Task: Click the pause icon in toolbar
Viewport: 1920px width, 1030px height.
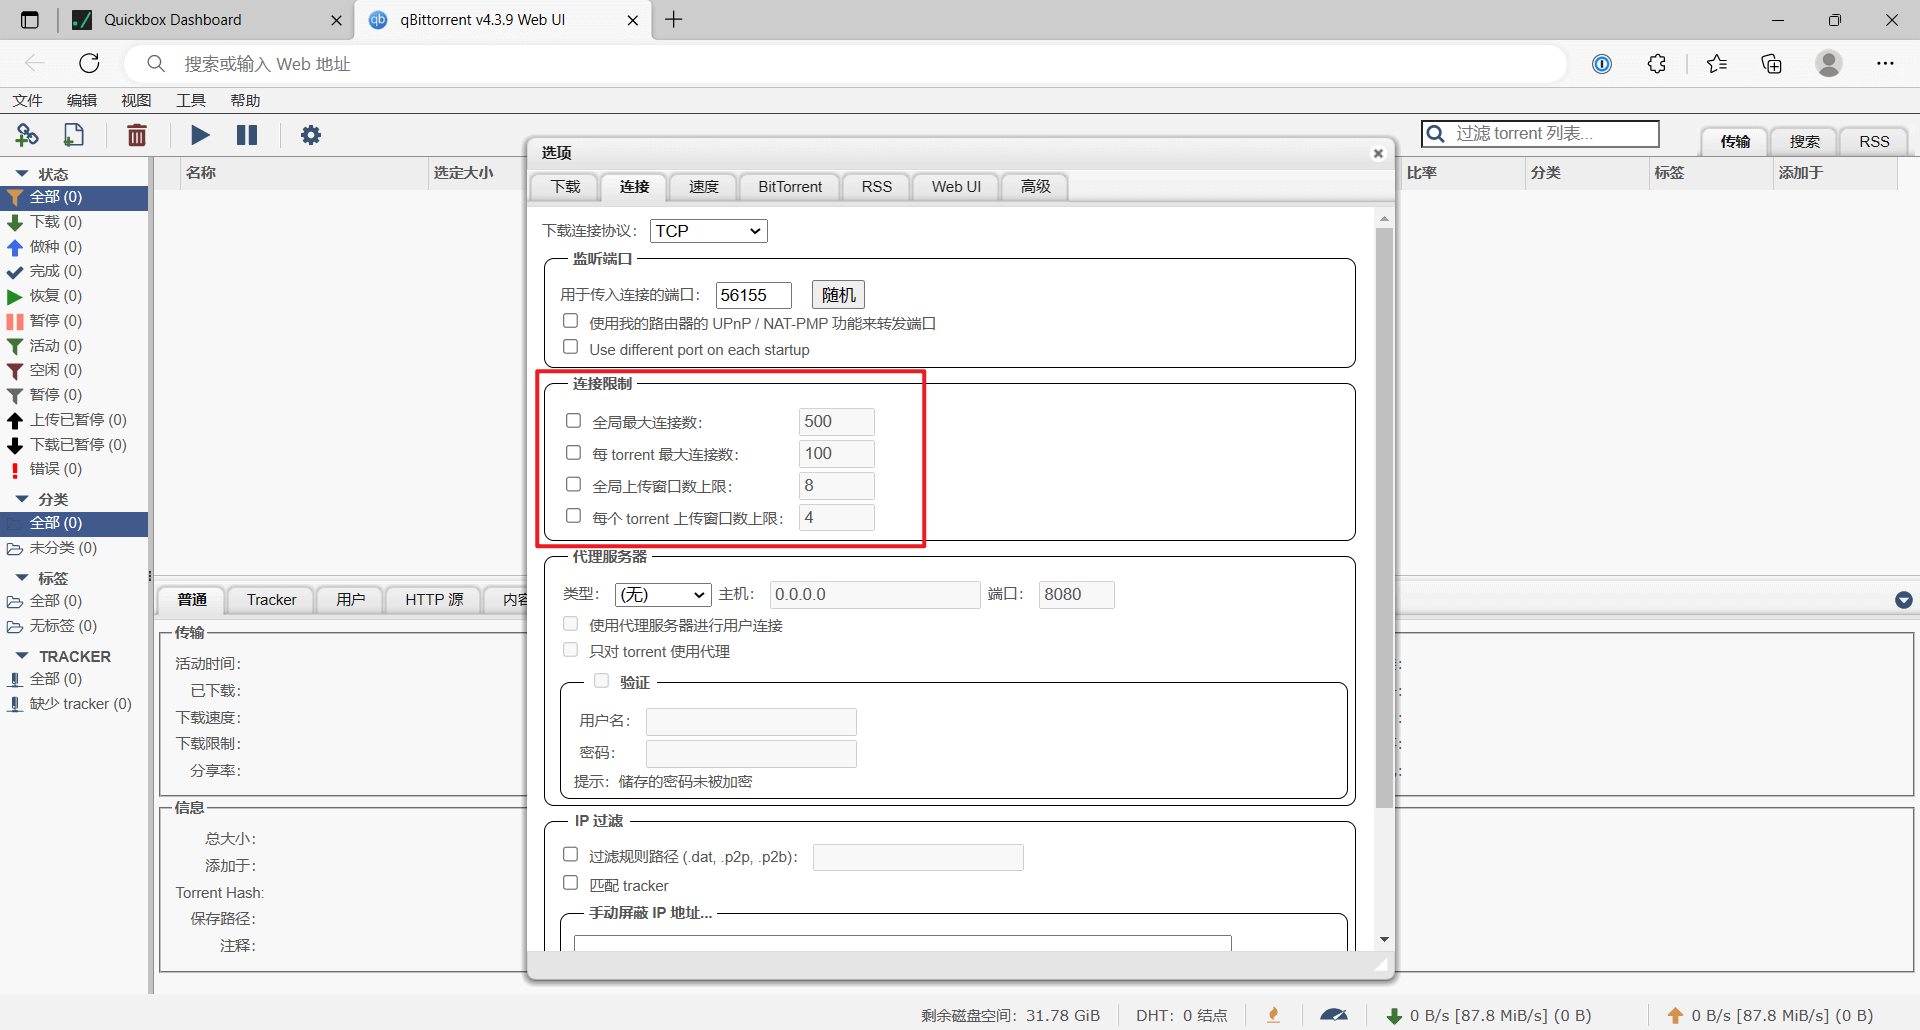Action: coord(247,135)
